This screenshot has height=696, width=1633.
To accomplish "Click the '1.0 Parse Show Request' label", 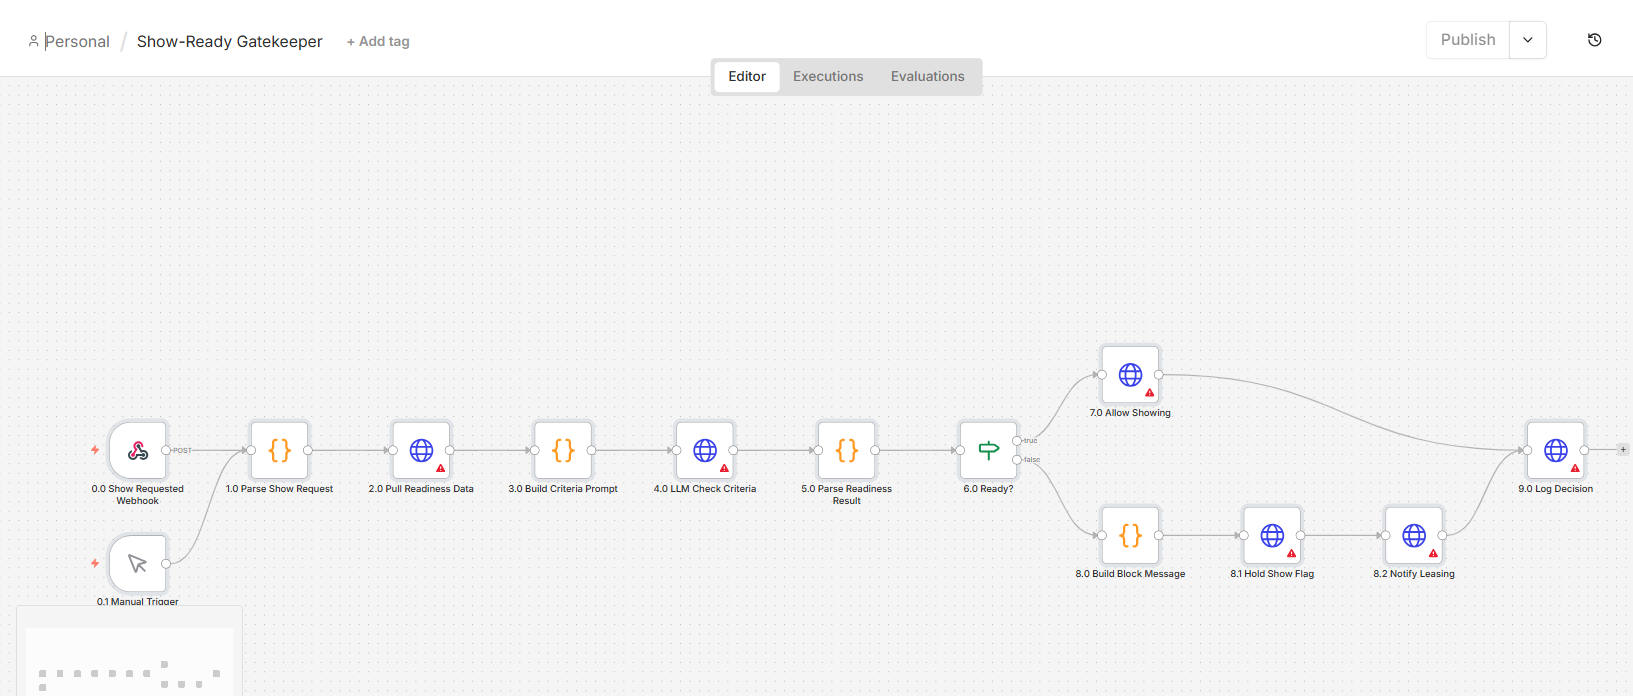I will point(280,489).
